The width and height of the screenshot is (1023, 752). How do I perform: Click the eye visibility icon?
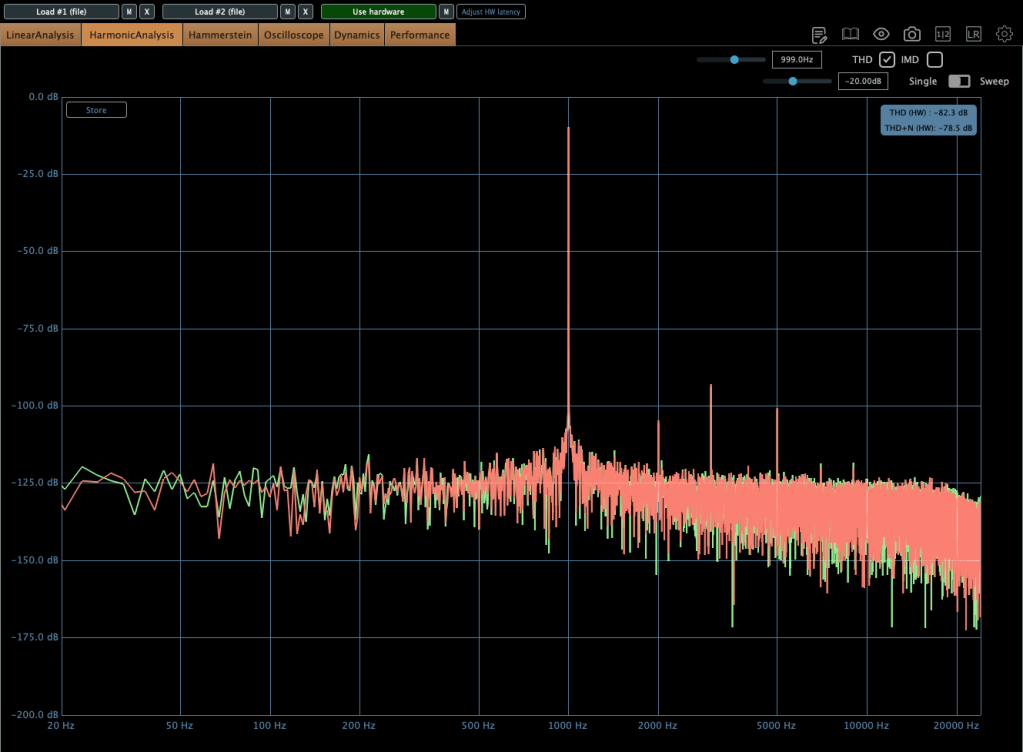coord(881,35)
